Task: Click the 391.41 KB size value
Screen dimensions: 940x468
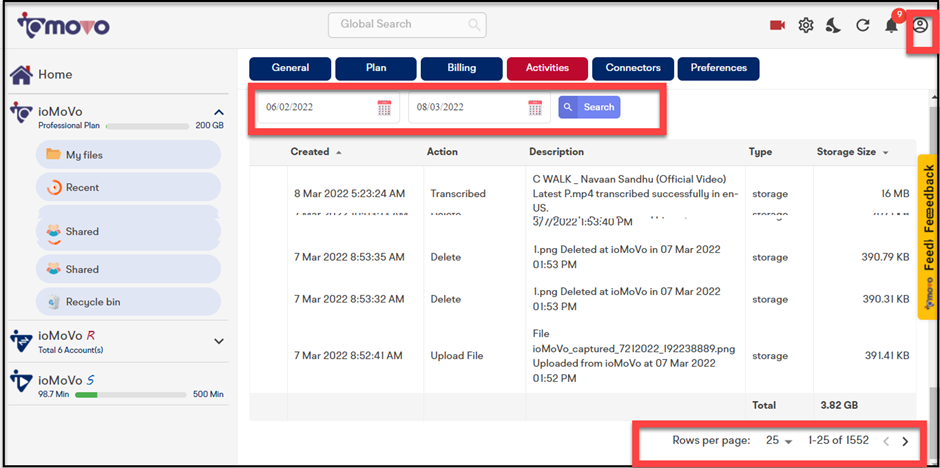Action: click(x=885, y=355)
